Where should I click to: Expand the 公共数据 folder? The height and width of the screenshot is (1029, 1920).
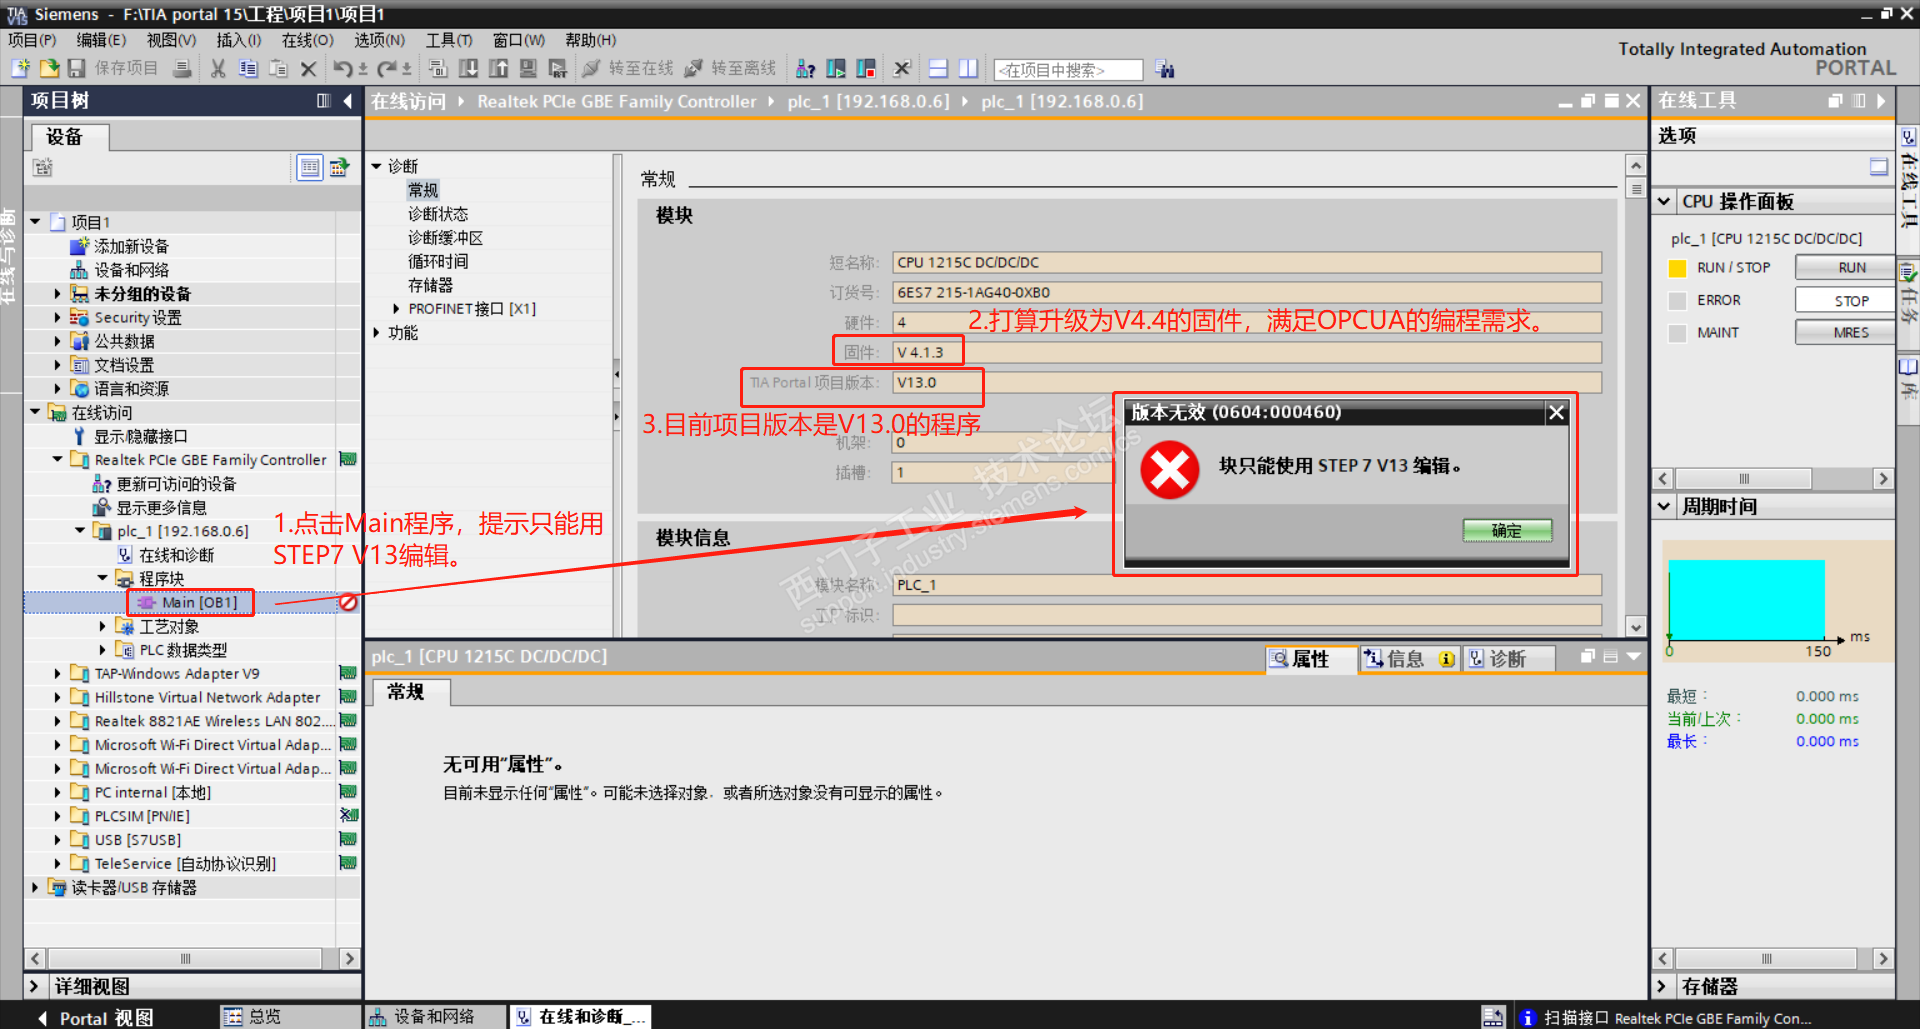(x=58, y=341)
